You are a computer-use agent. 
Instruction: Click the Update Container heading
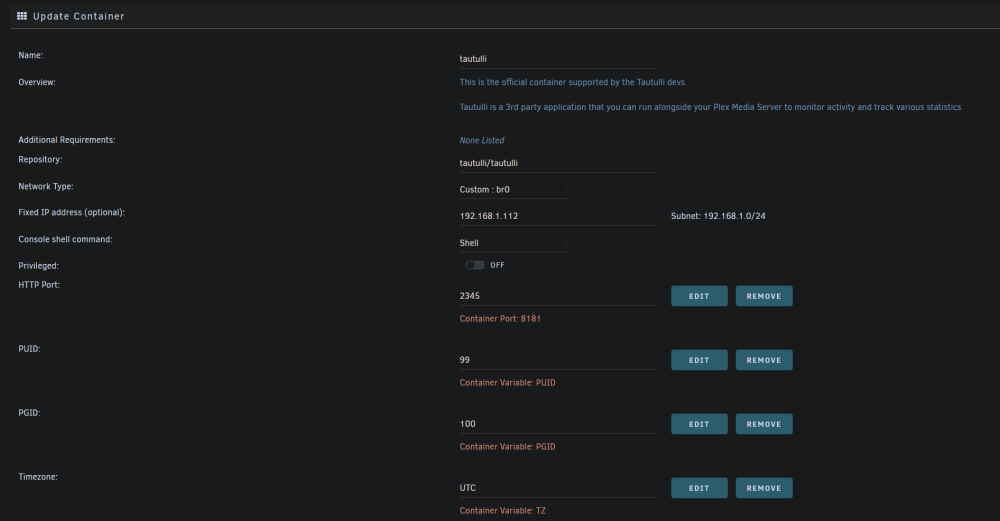tap(78, 16)
